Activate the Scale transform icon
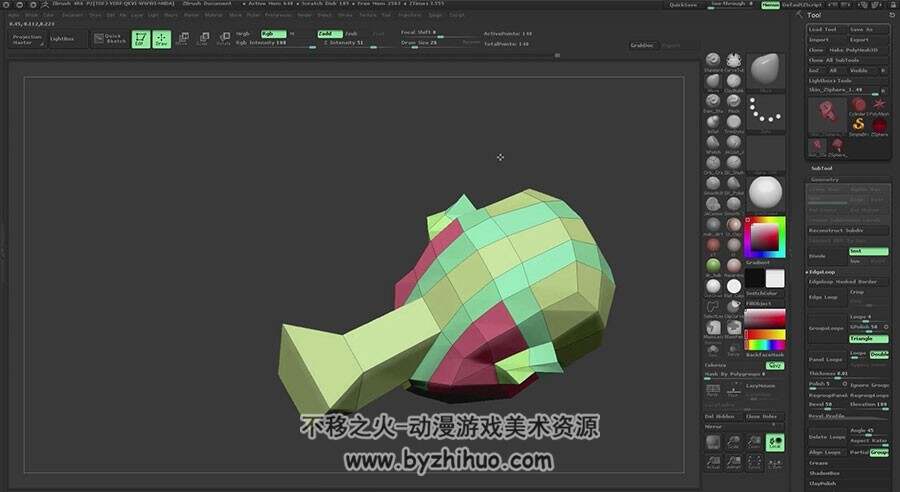 pos(203,39)
